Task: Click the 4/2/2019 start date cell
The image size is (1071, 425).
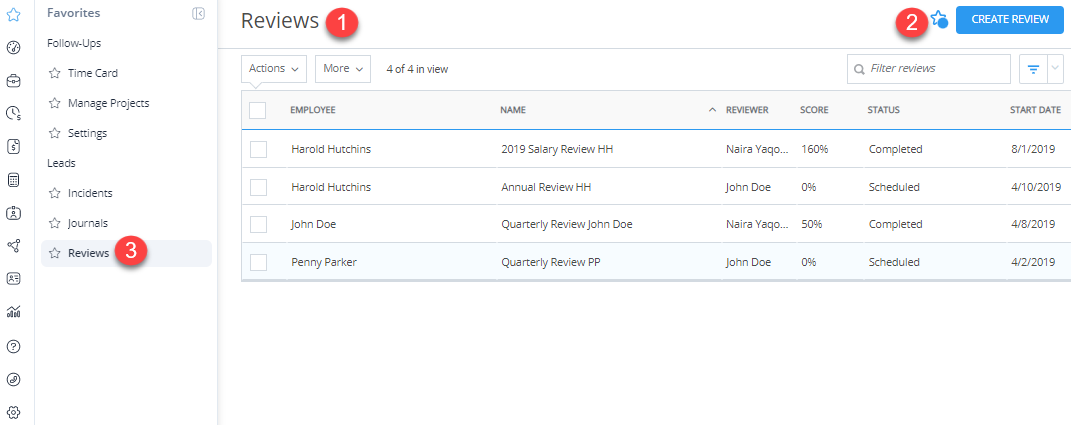Action: (1033, 262)
